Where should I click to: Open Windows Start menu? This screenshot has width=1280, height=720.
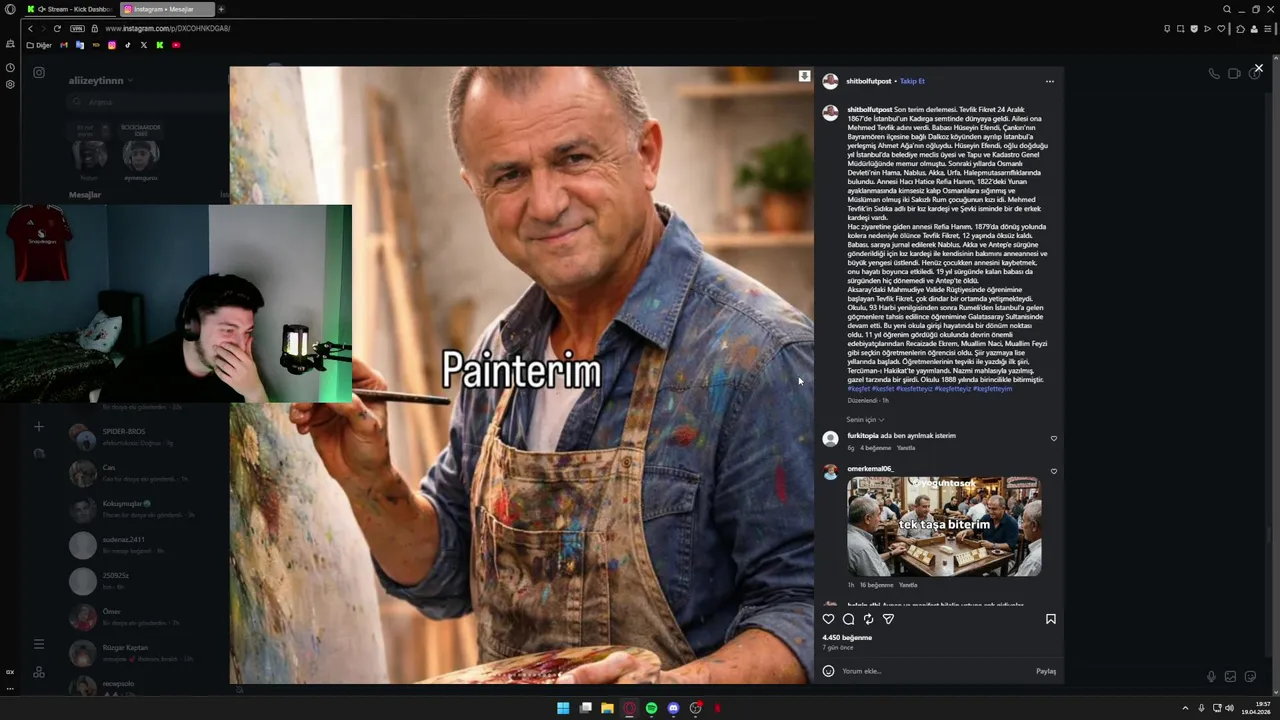[563, 708]
